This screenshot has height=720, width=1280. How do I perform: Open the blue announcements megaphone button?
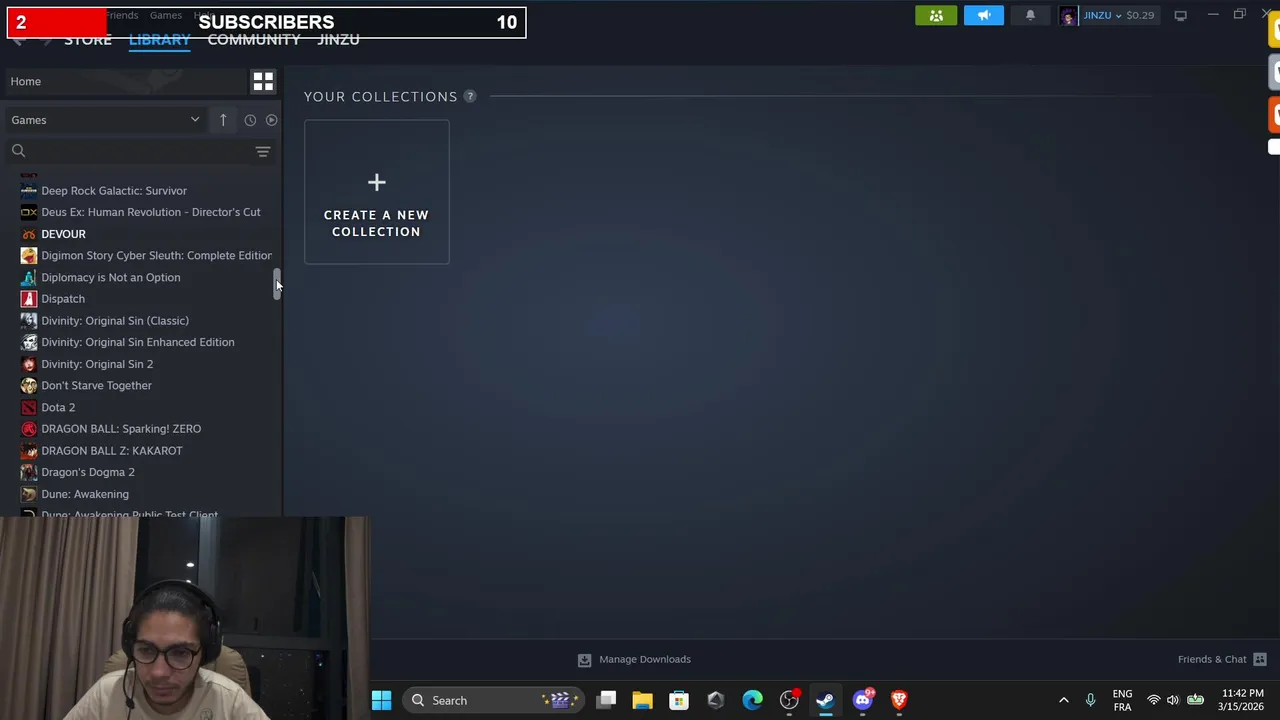click(x=984, y=15)
